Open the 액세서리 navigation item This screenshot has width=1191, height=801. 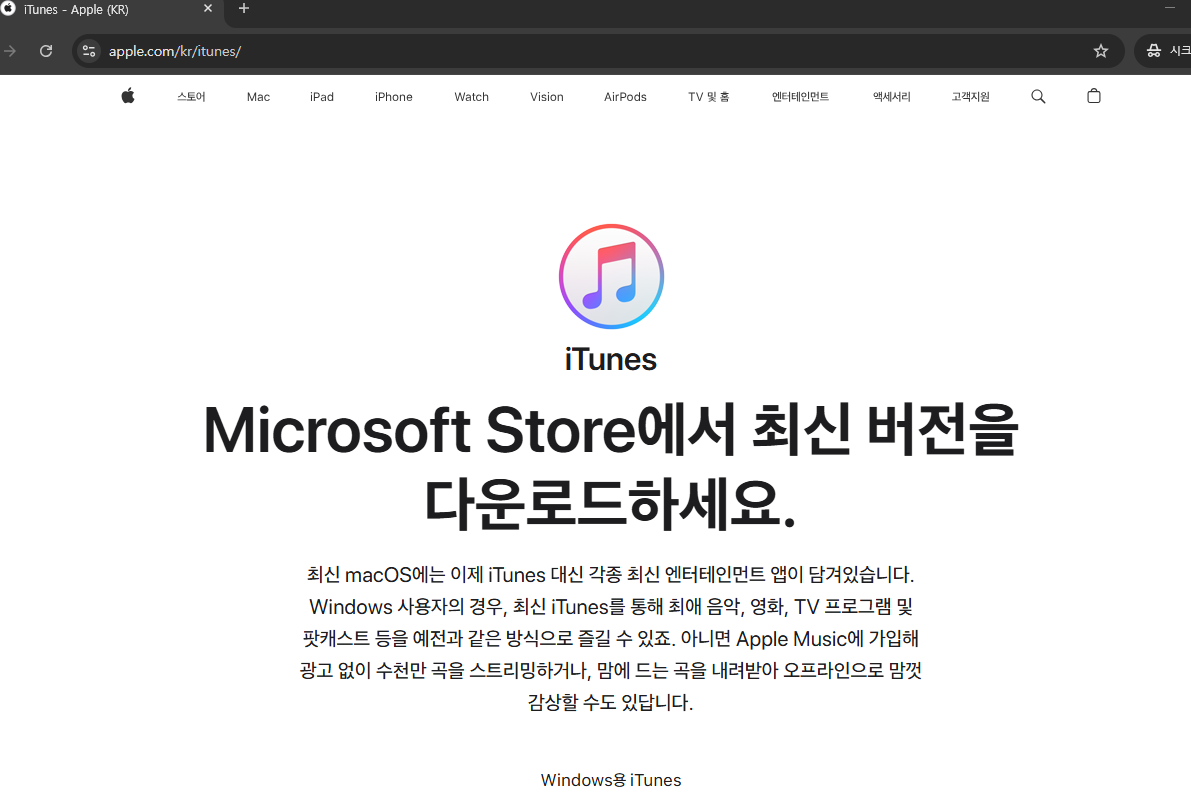892,96
